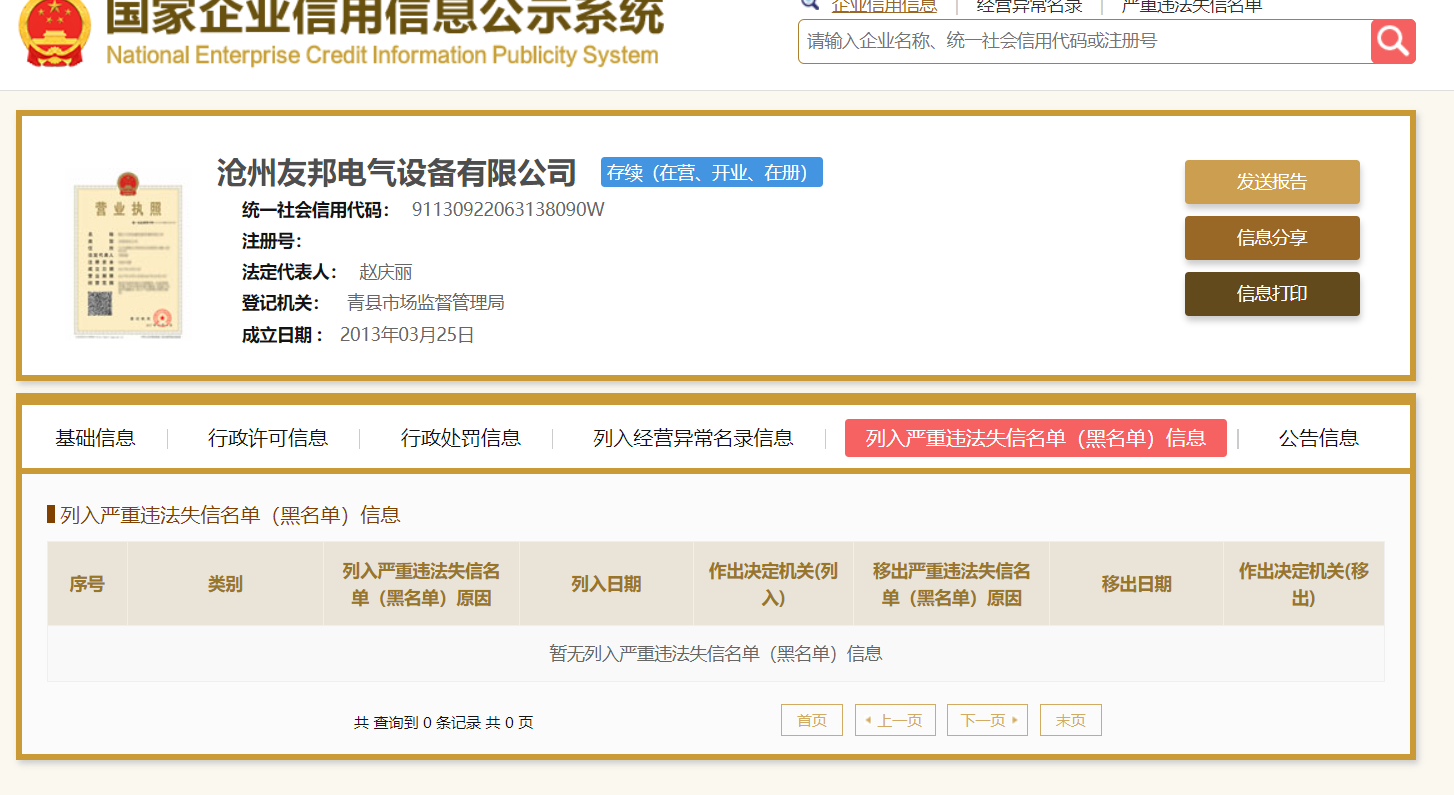Click the 暂无列入严重违法失信名单（黑名单）信息 empty row

click(716, 654)
